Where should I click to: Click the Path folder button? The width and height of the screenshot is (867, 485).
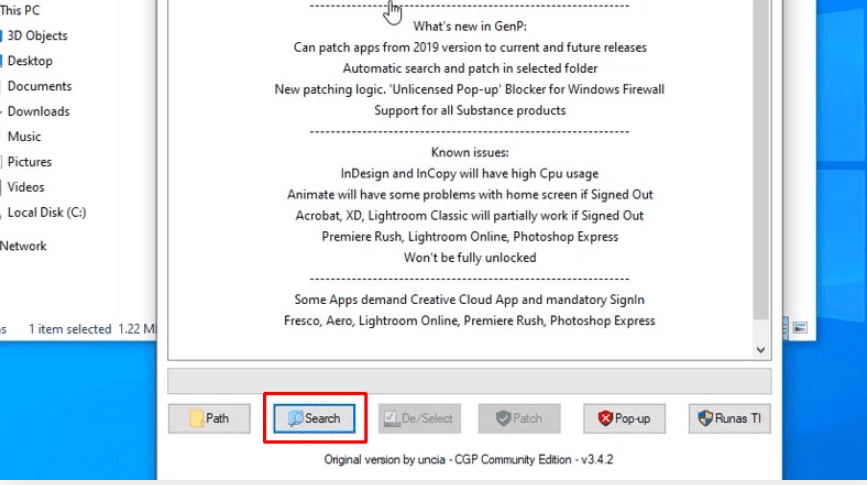point(209,418)
